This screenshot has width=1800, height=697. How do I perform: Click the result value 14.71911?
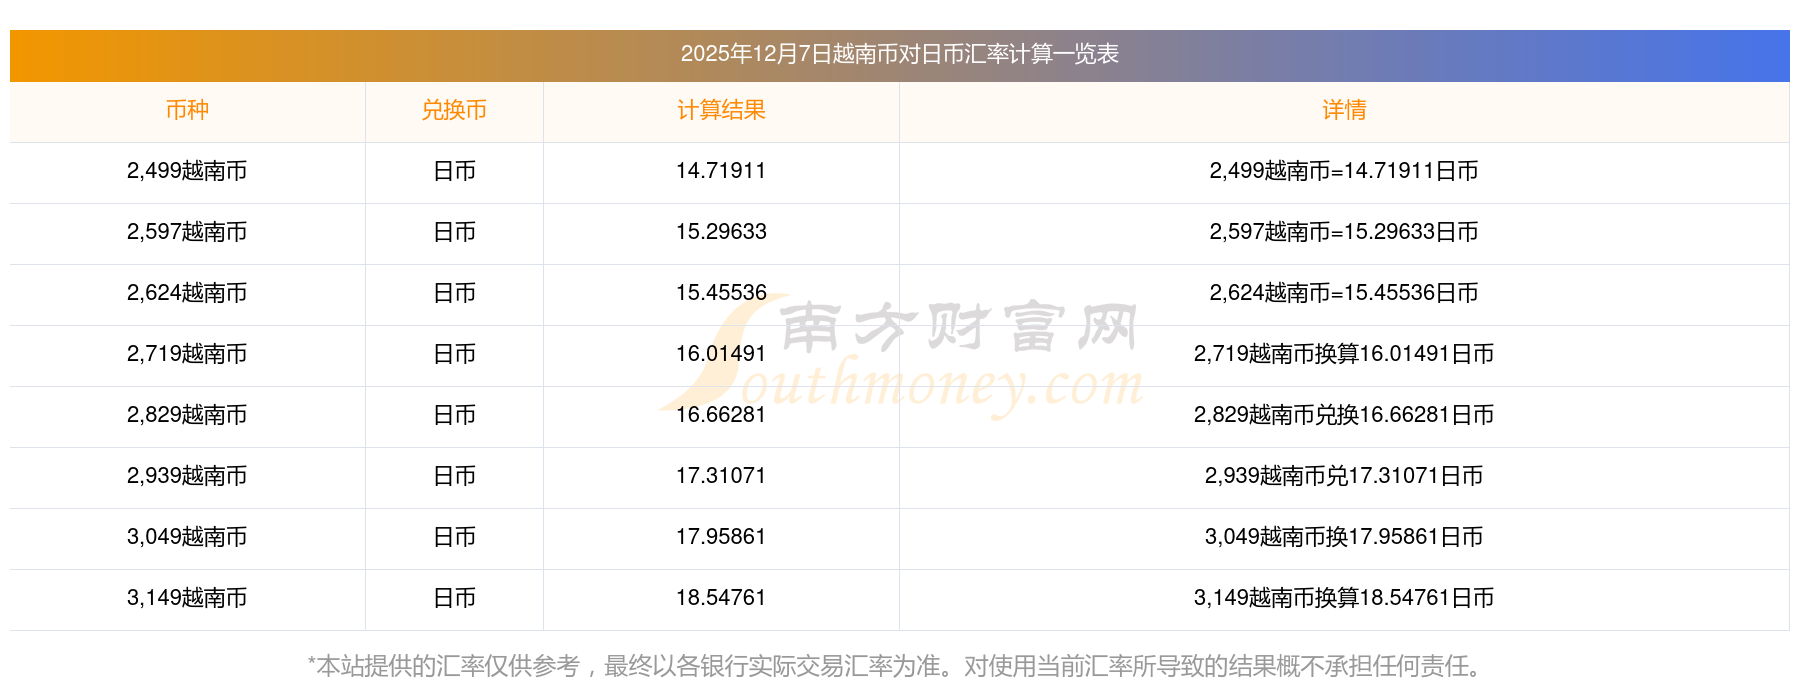[721, 171]
